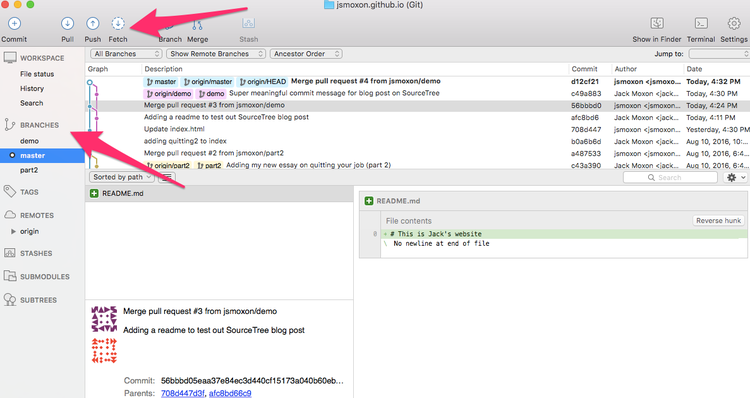Select the master branch in sidebar
This screenshot has height=398, width=750.
pyautogui.click(x=42, y=155)
